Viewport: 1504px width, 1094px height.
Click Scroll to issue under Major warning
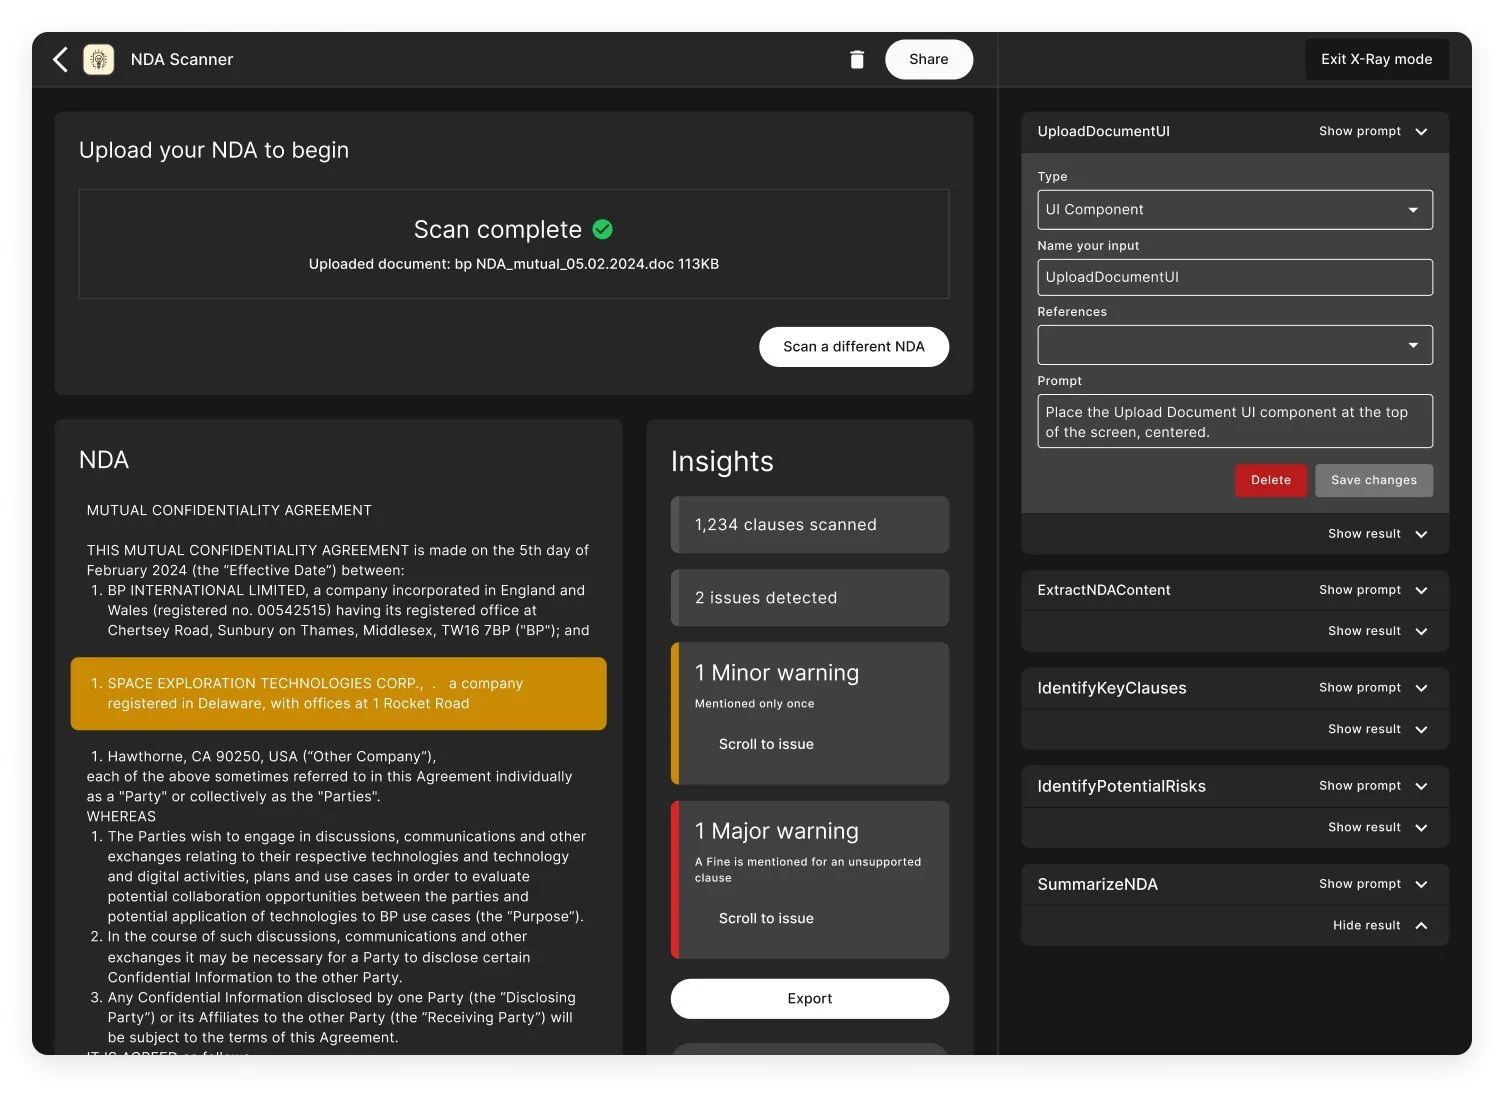tap(766, 918)
